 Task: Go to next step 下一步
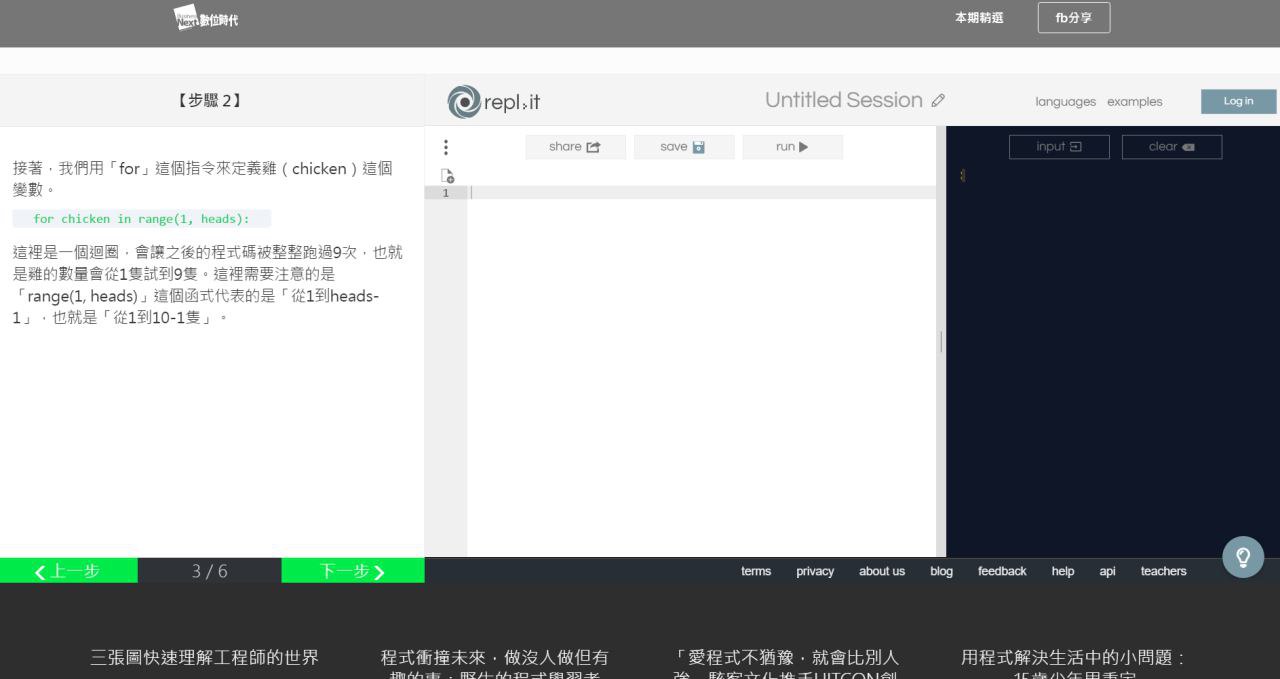point(352,571)
